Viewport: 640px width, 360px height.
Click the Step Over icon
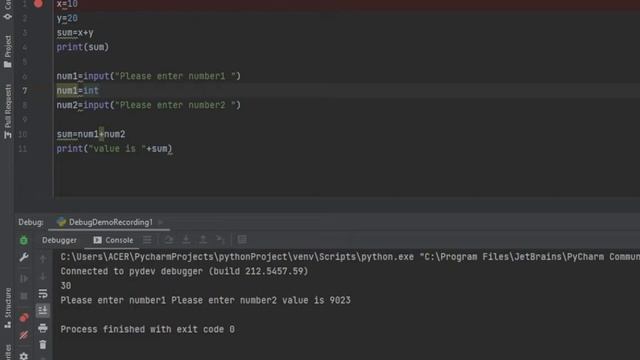coord(169,240)
